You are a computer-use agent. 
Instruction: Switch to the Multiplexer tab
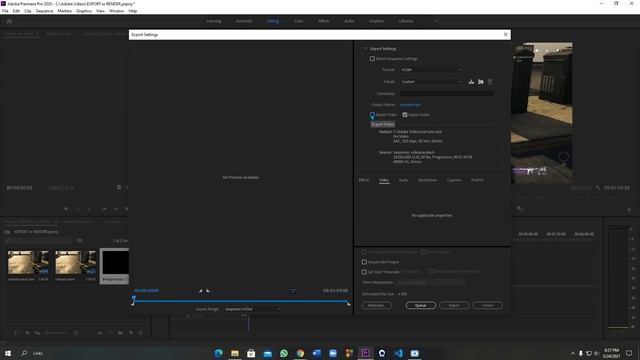point(427,180)
